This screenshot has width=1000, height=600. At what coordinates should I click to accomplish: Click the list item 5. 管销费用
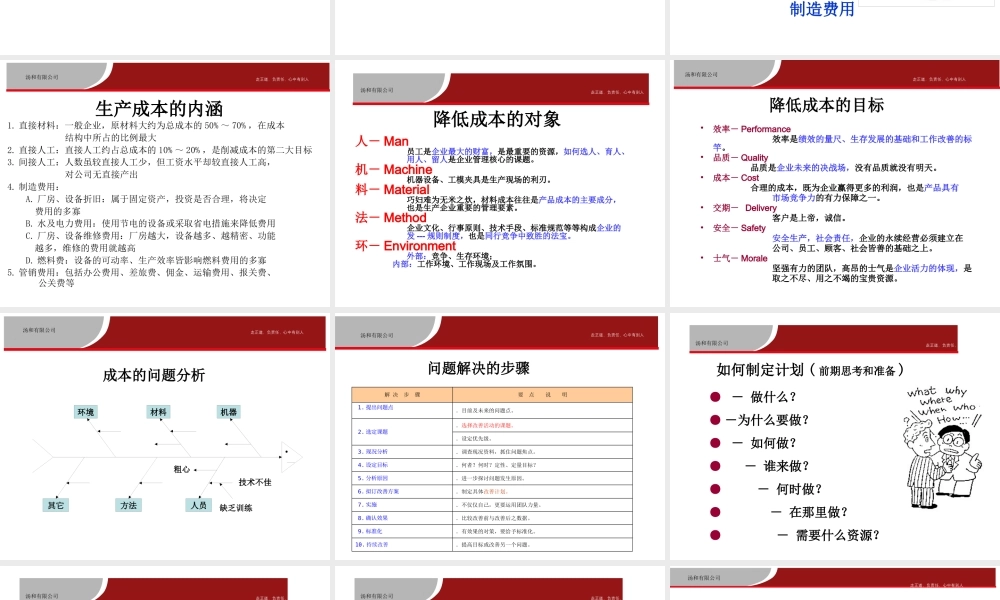[x=140, y=277]
